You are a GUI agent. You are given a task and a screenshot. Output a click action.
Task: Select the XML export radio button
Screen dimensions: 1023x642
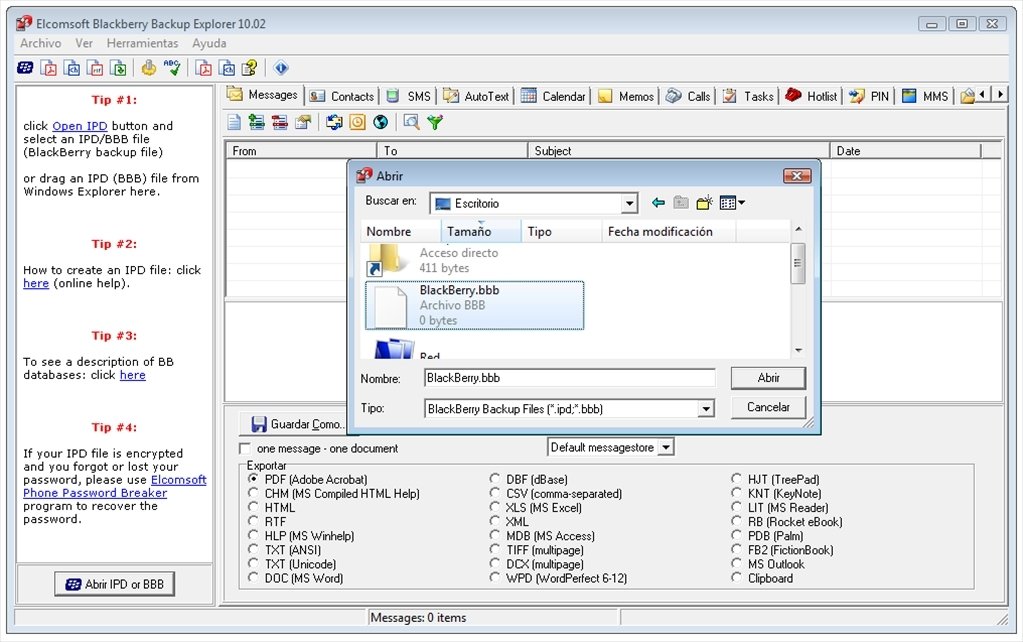[x=495, y=521]
